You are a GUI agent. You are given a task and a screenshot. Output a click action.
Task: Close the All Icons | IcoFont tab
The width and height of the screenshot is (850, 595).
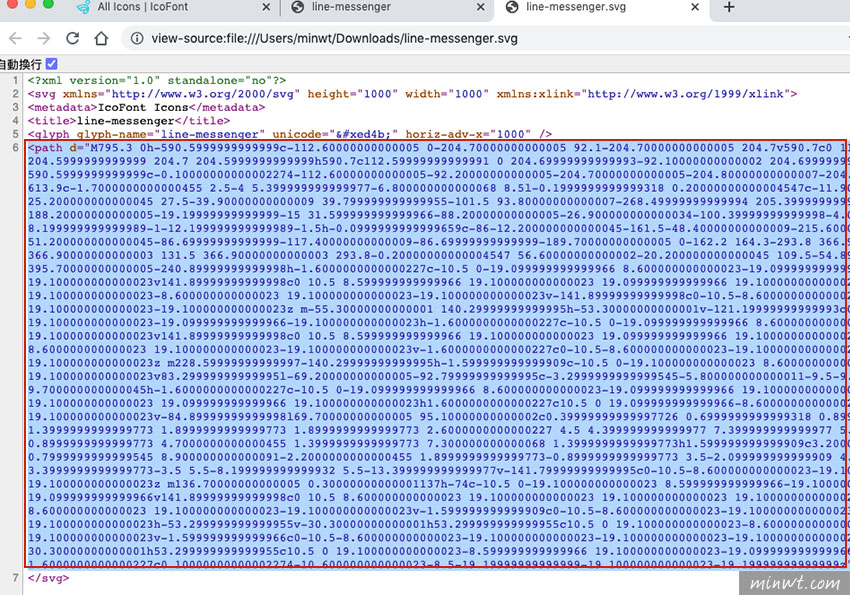click(x=266, y=7)
